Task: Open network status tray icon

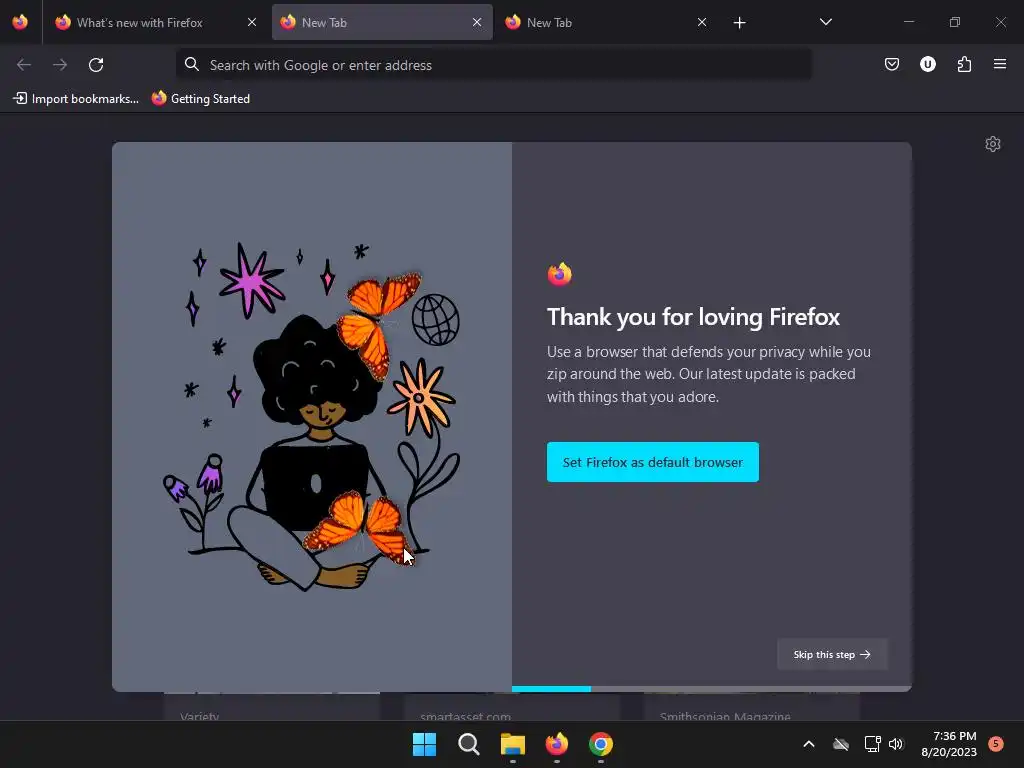Action: (x=872, y=744)
